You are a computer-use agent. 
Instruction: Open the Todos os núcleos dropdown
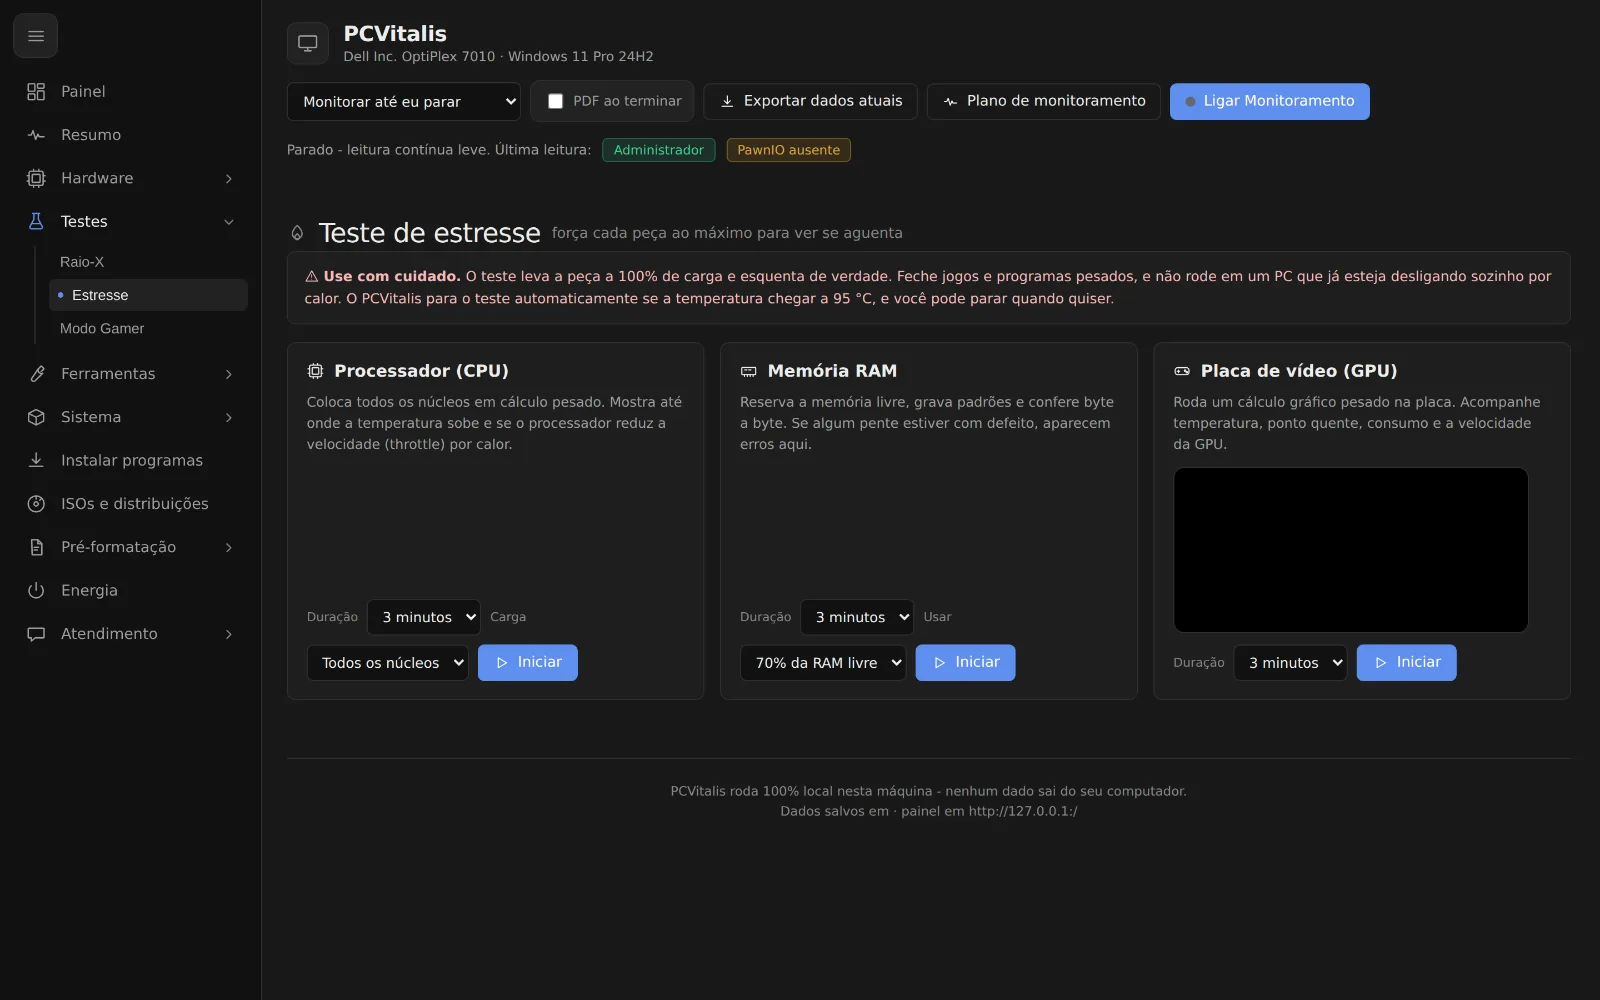(388, 663)
